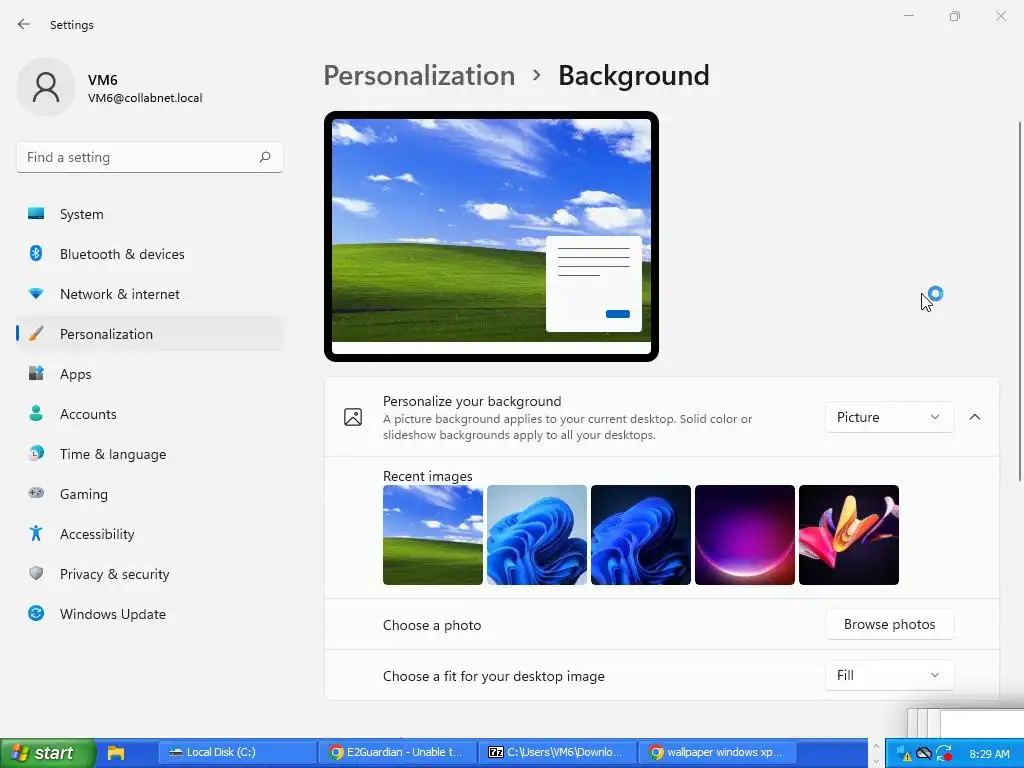Select the colorful flower wallpaper thumbnail
Image resolution: width=1024 pixels, height=768 pixels.
coord(849,535)
